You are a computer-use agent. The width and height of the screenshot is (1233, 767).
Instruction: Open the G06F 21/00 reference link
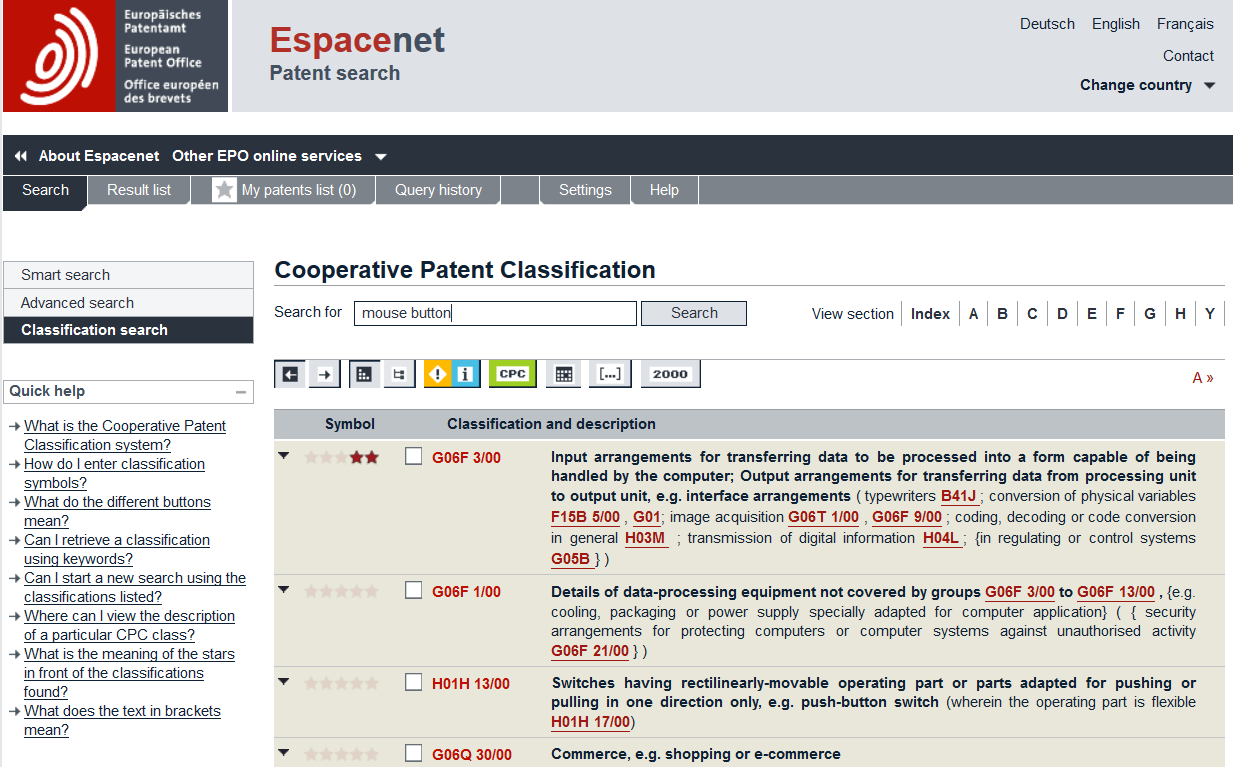[x=590, y=651]
